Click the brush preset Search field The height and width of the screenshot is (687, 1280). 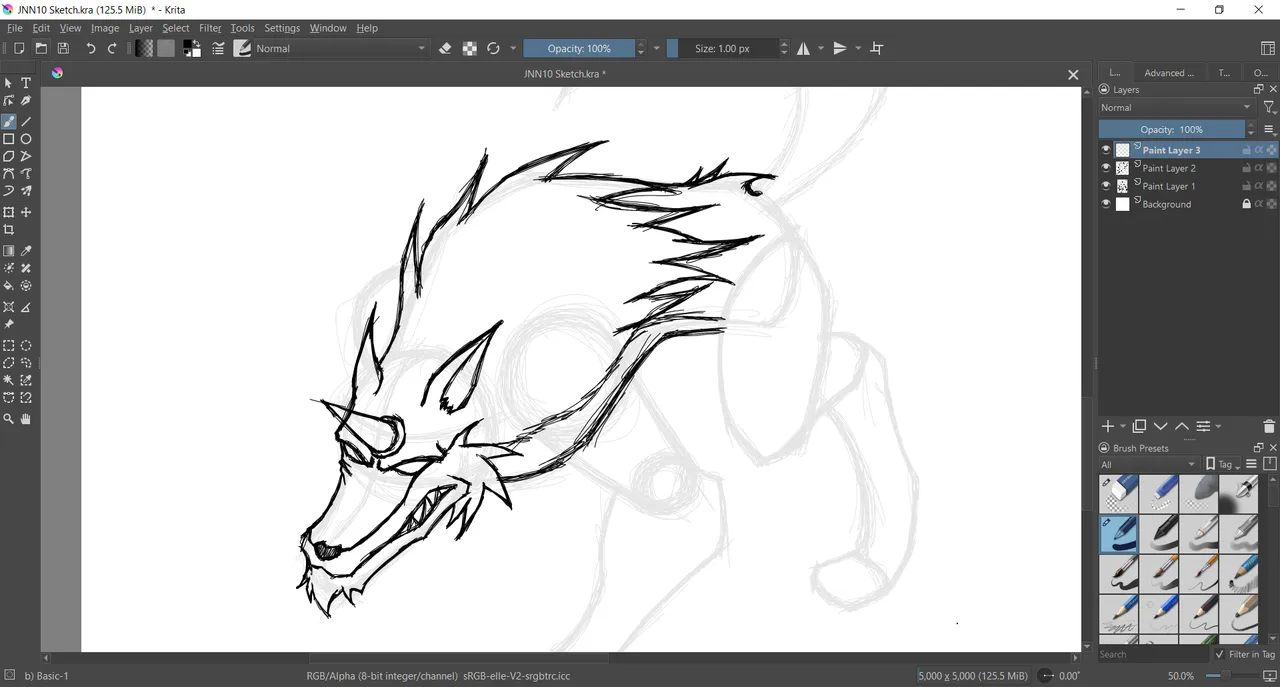(x=1152, y=654)
